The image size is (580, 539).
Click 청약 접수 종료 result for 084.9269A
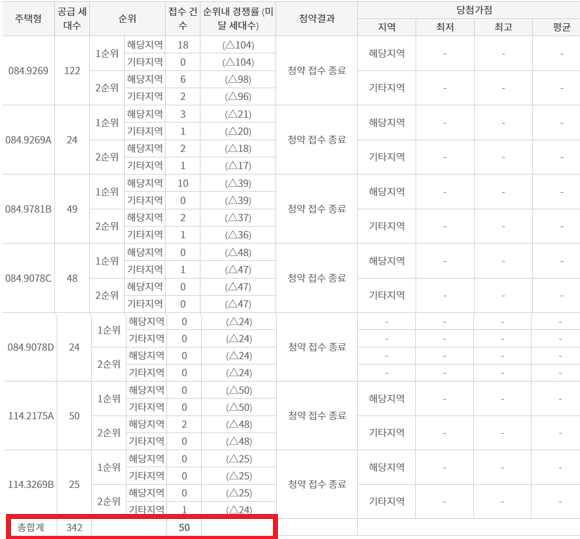pos(317,140)
